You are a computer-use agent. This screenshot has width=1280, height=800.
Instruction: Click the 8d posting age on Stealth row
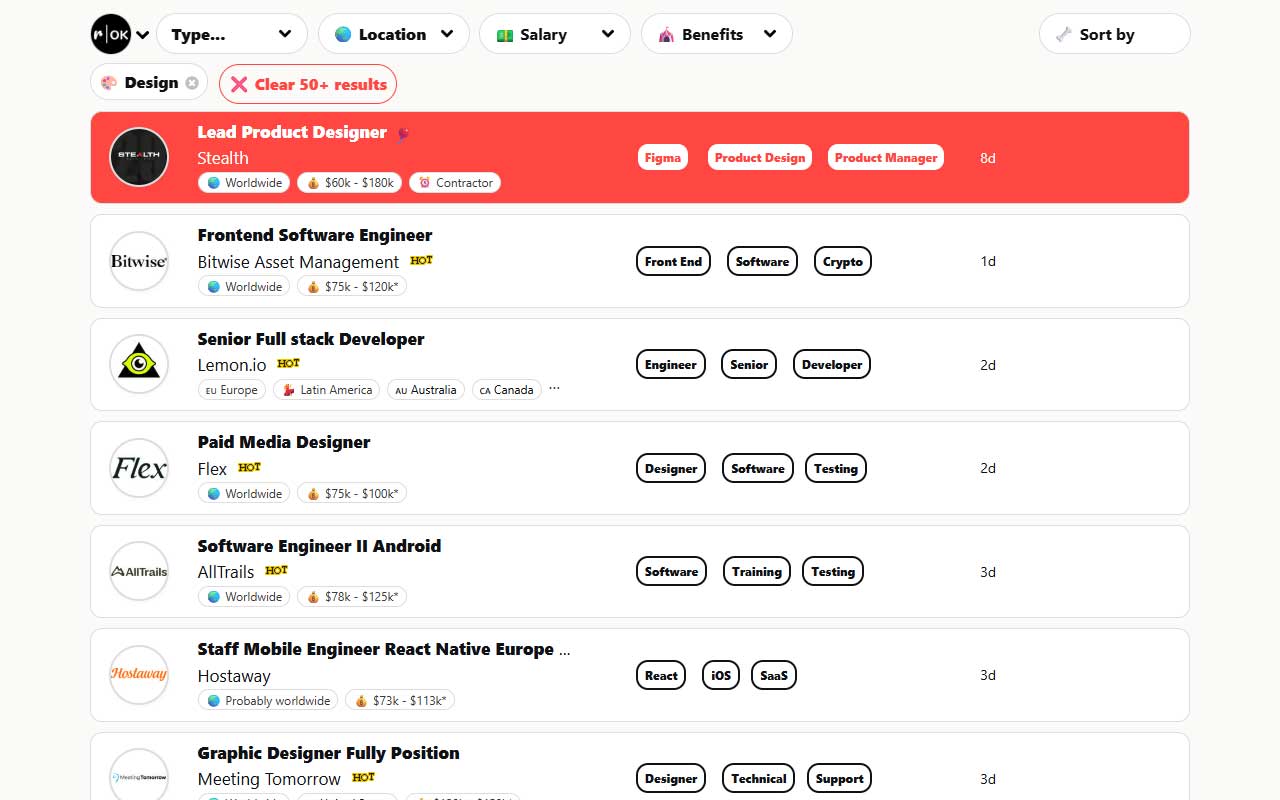988,158
